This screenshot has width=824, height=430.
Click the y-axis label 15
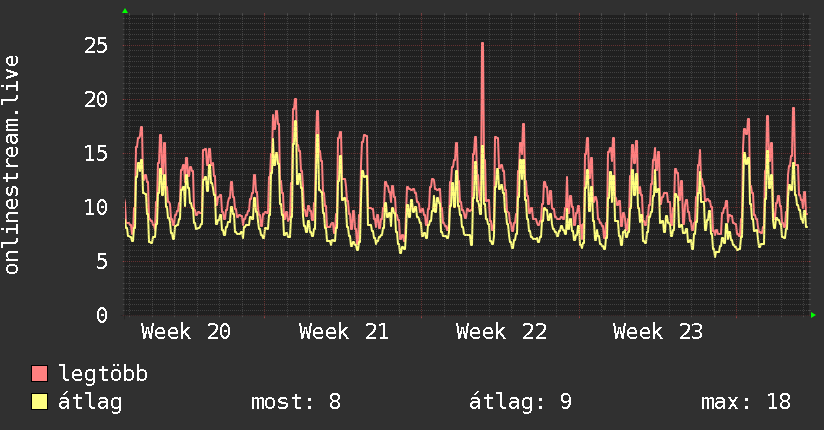pyautogui.click(x=96, y=153)
